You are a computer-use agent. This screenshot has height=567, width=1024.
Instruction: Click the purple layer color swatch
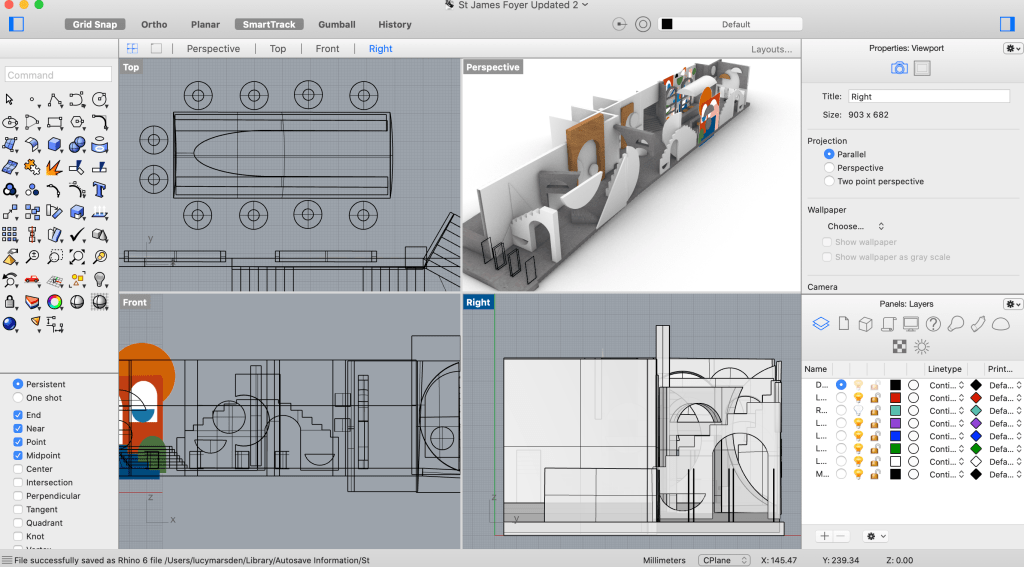895,423
